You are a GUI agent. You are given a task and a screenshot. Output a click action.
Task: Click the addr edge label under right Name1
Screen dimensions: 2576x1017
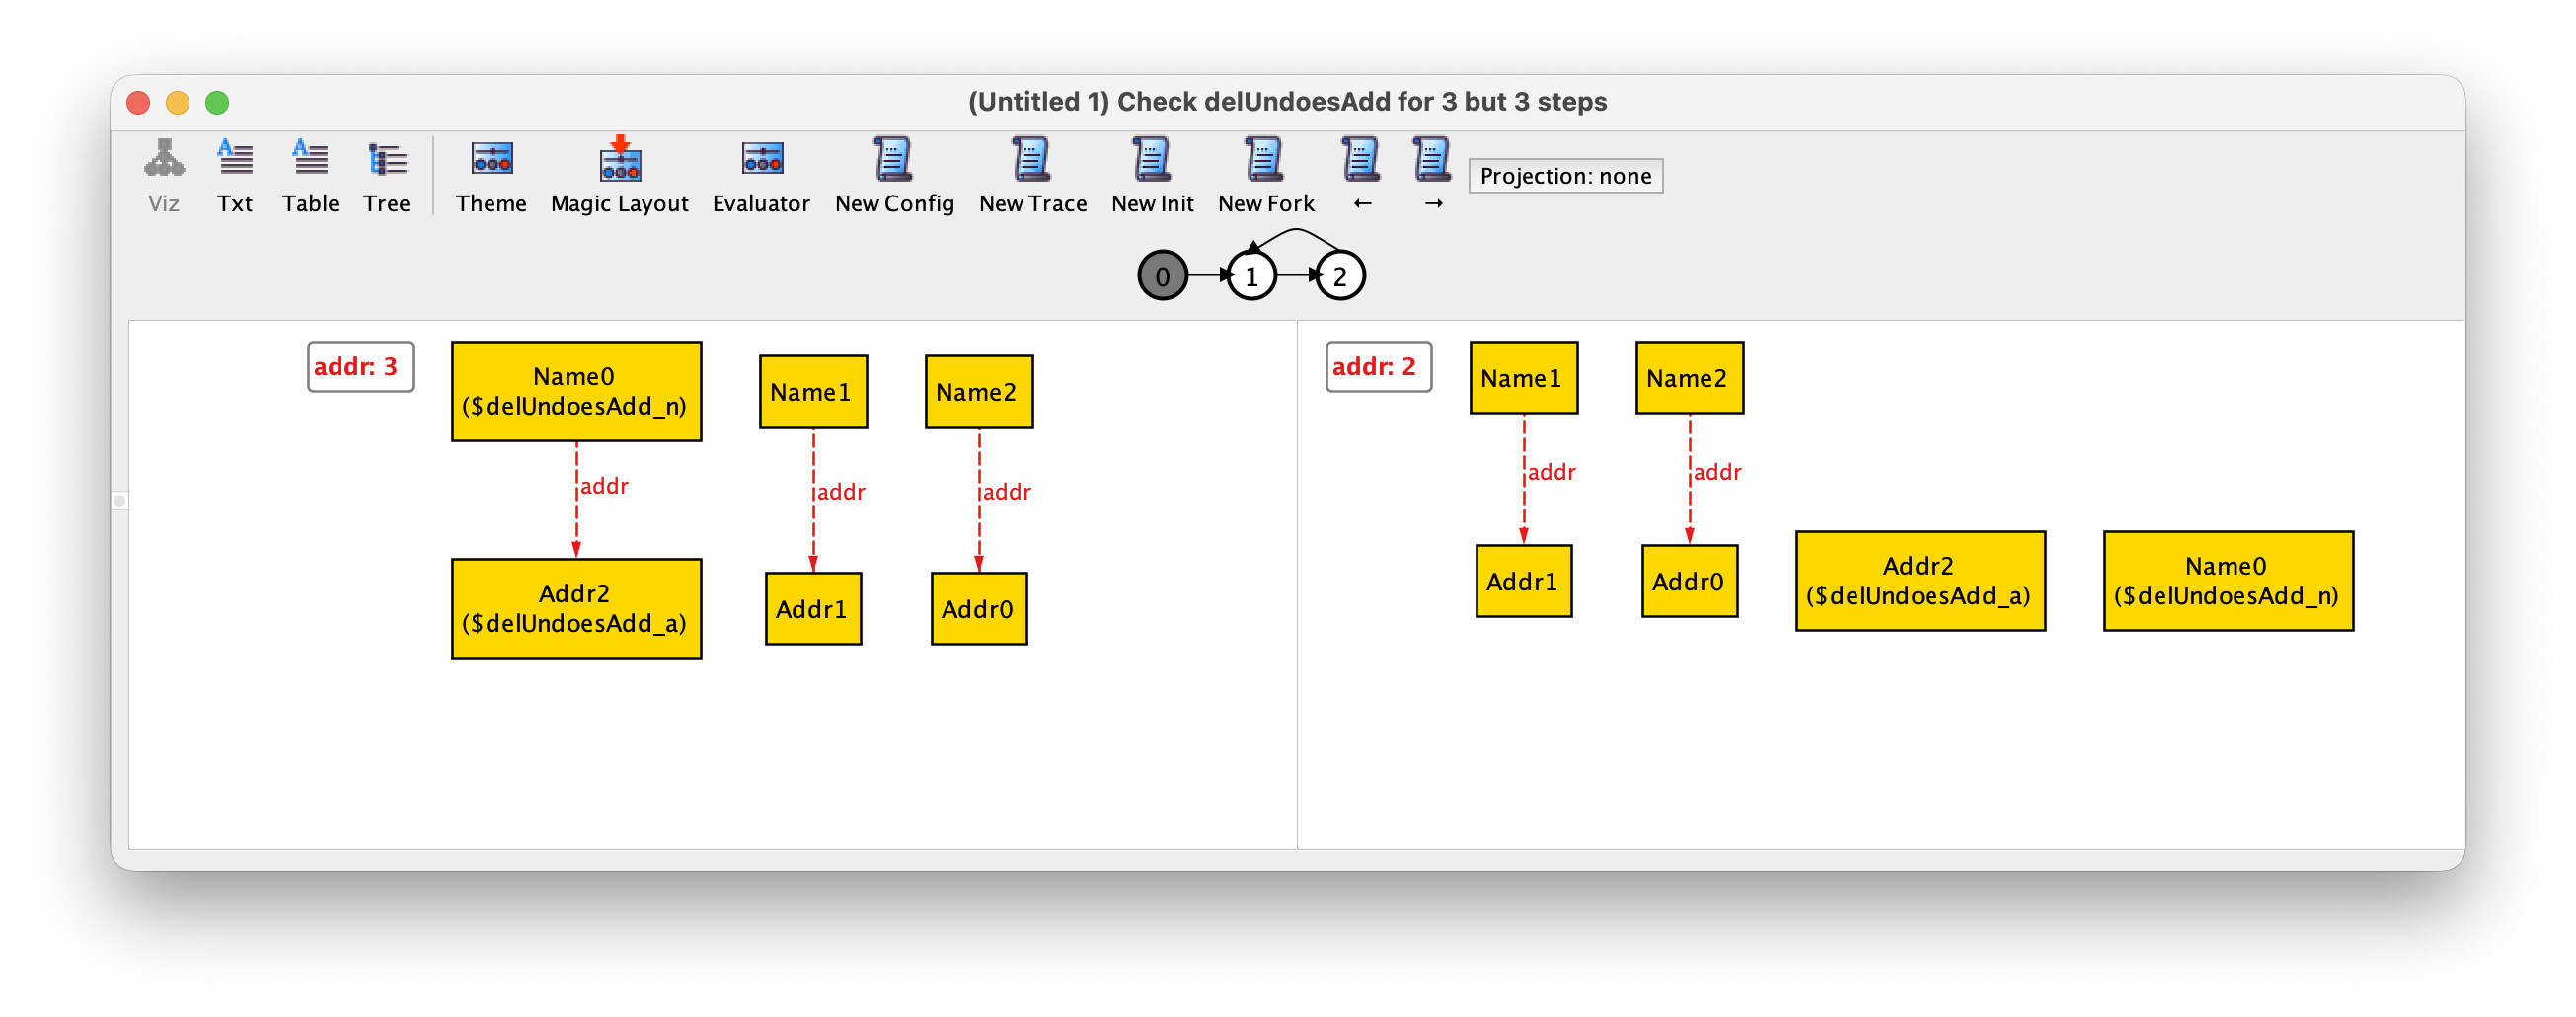(1552, 472)
